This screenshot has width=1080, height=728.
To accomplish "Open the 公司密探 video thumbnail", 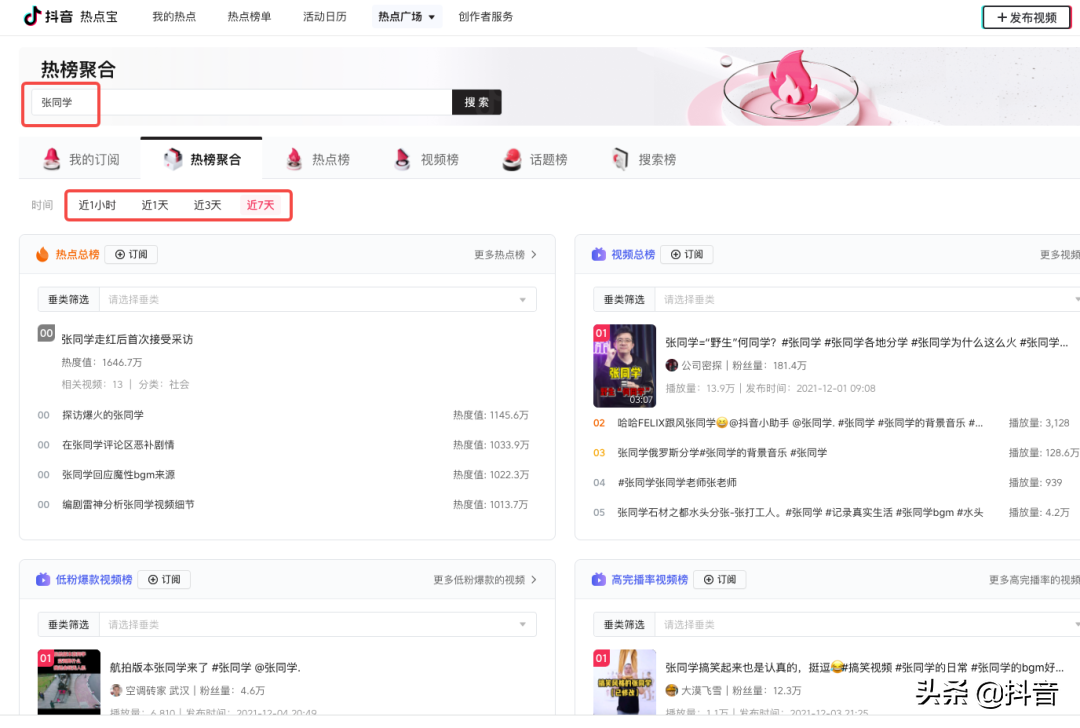I will pos(625,366).
